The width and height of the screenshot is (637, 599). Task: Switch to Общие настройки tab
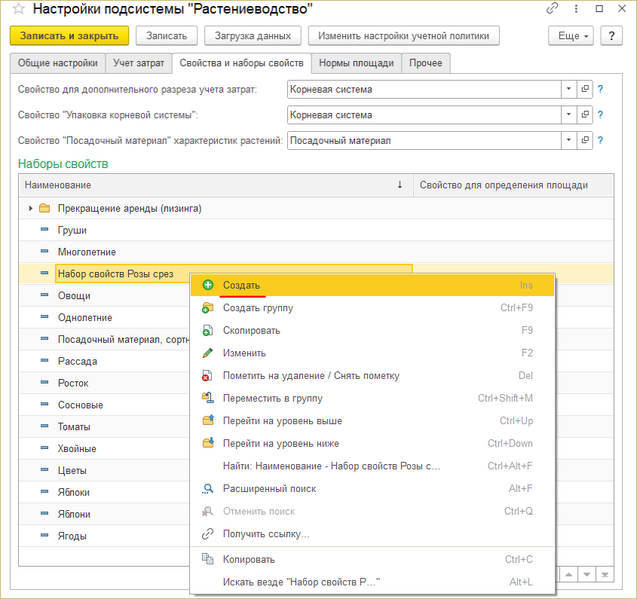coord(58,63)
